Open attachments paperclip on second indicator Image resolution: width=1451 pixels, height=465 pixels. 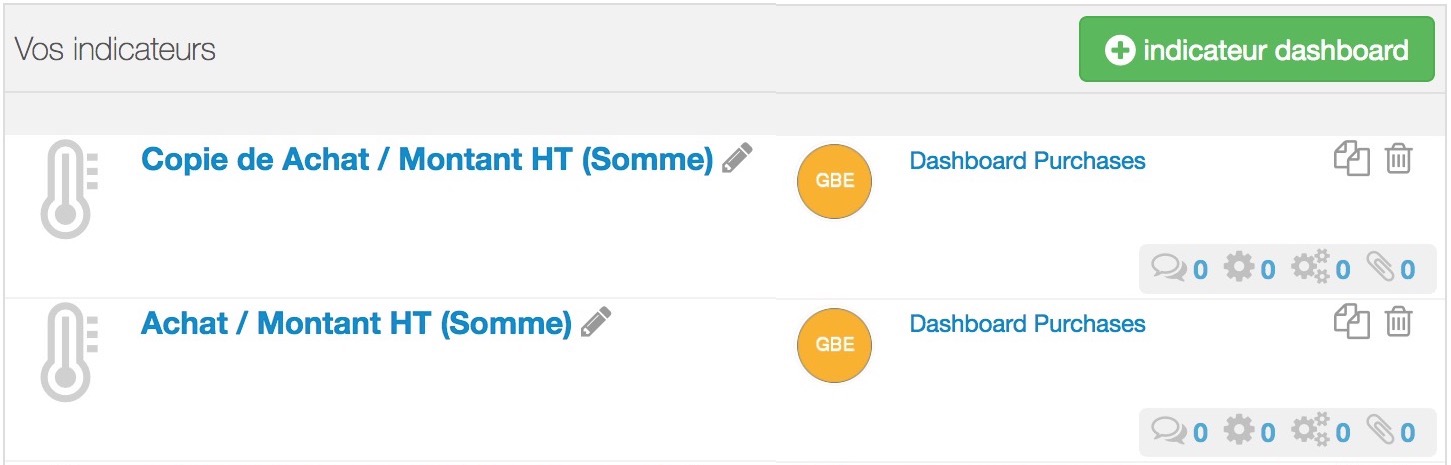pos(1391,431)
